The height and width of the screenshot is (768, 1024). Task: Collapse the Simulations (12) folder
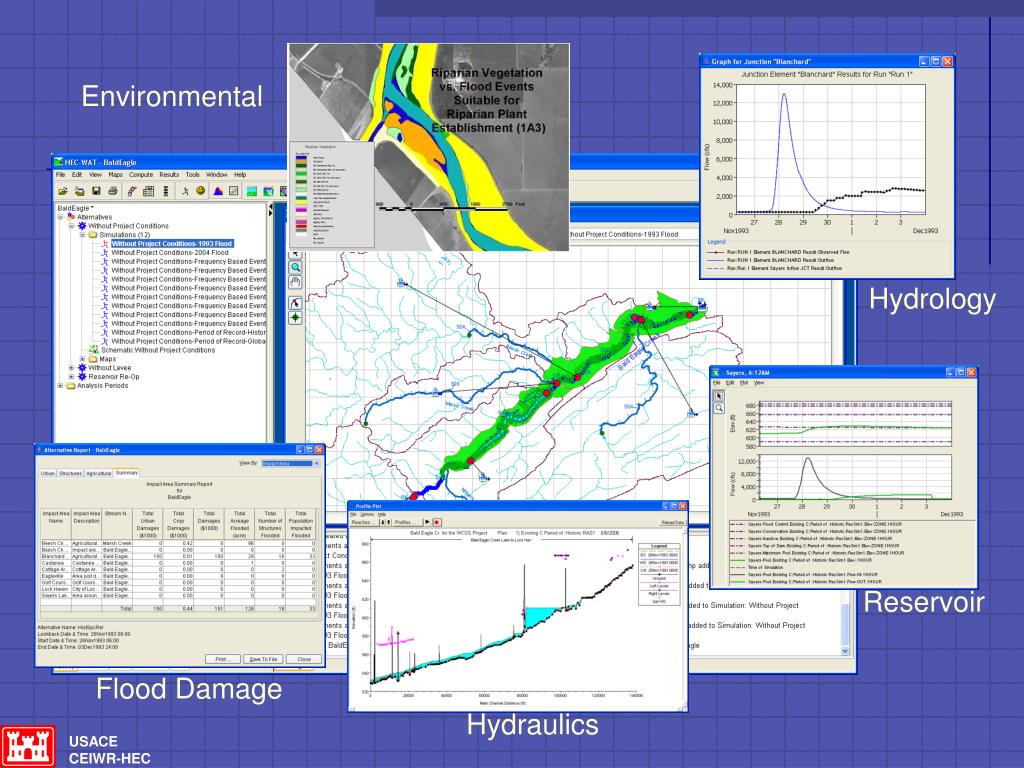(x=83, y=234)
